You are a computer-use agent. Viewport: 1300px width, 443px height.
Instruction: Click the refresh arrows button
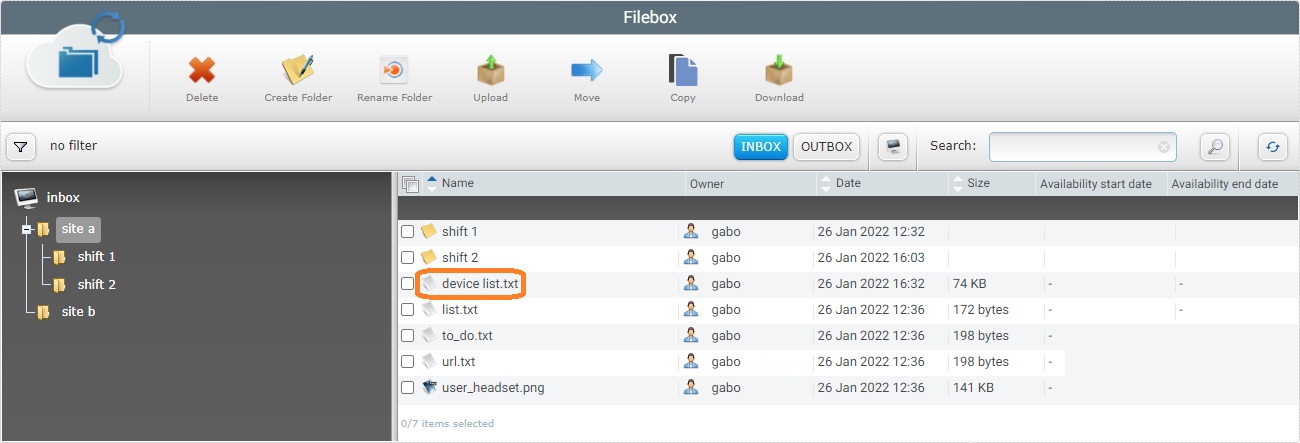1273,146
